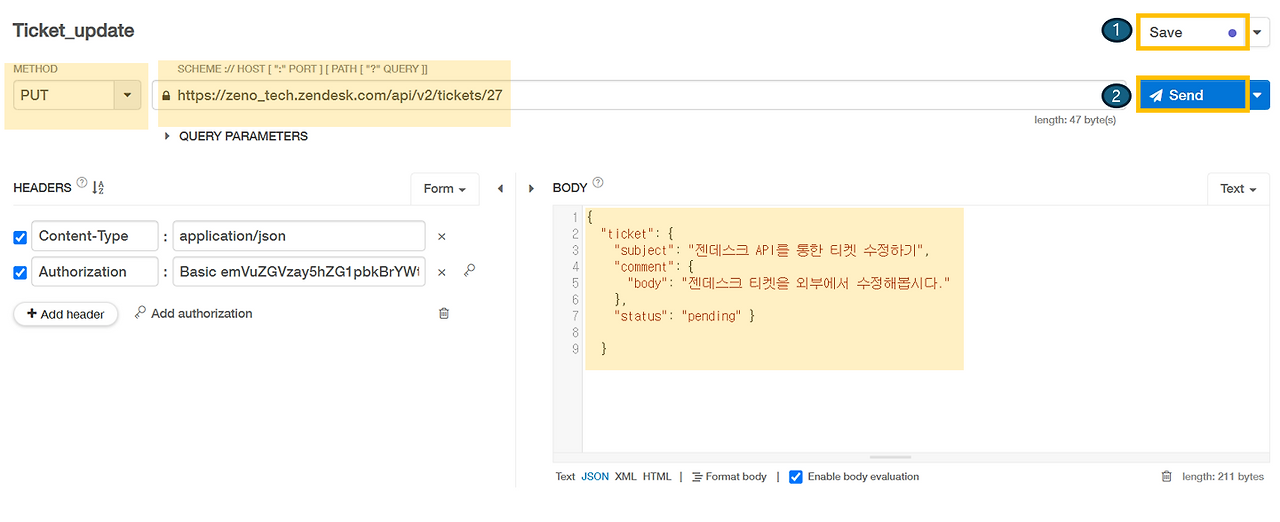Click Add header button
Image resolution: width=1280 pixels, height=522 pixels.
click(66, 314)
